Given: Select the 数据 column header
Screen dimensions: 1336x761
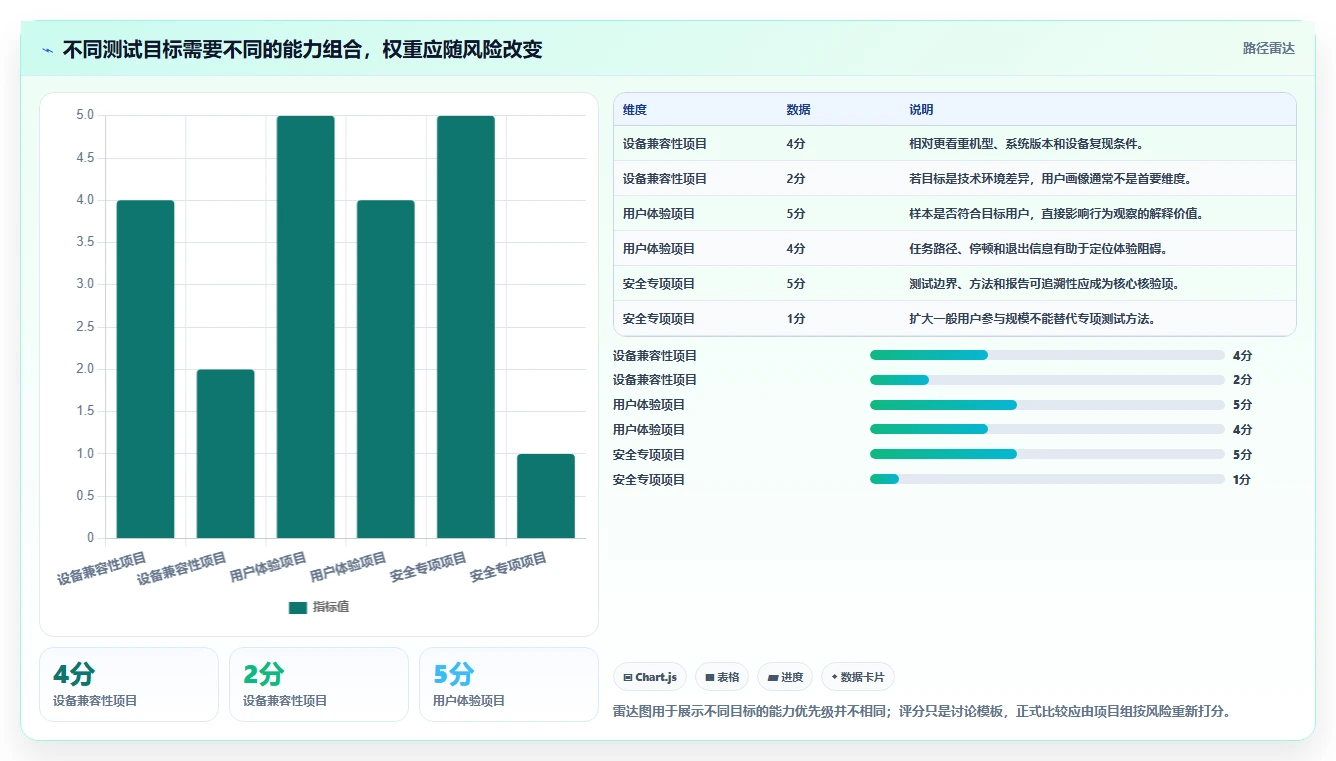Looking at the screenshot, I should point(798,110).
